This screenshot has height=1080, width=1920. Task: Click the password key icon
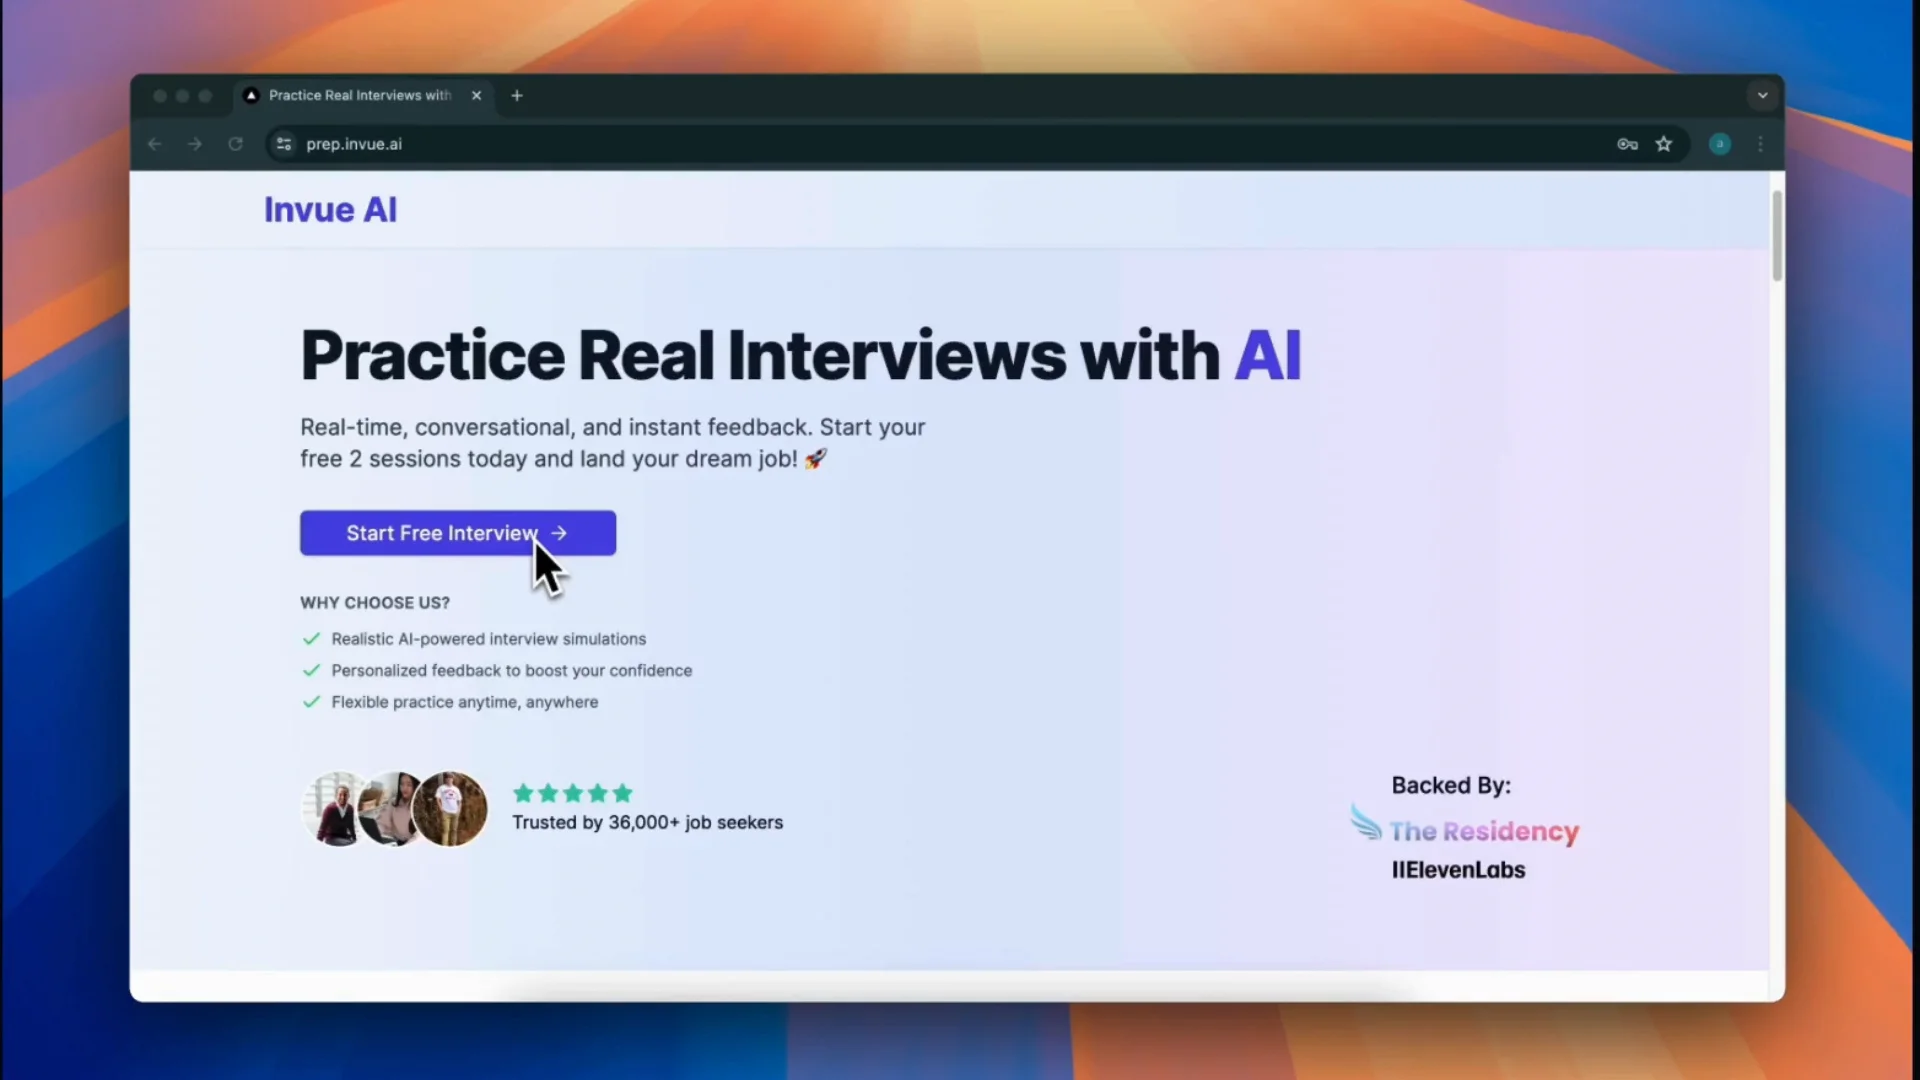tap(1627, 144)
